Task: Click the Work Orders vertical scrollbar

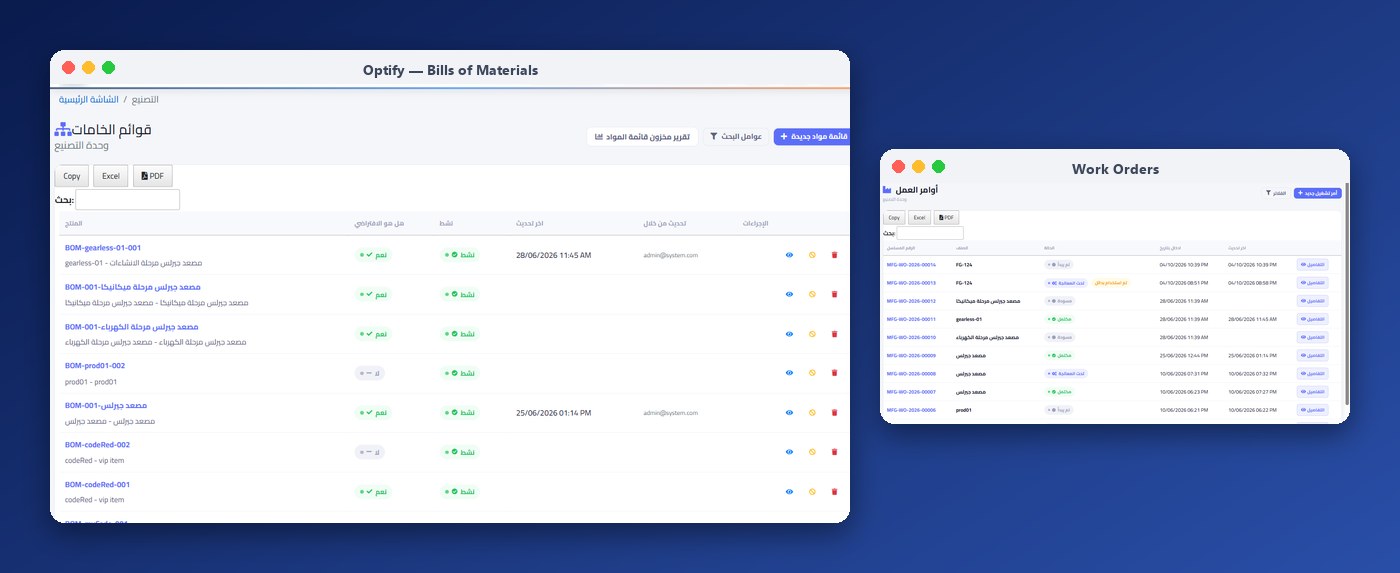Action: [1347, 293]
